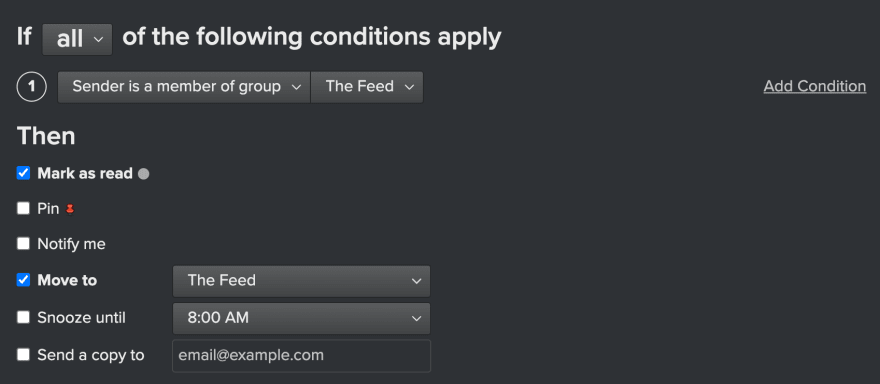Click the circled number 1 condition badge
Viewport: 880px width, 384px height.
[x=31, y=87]
